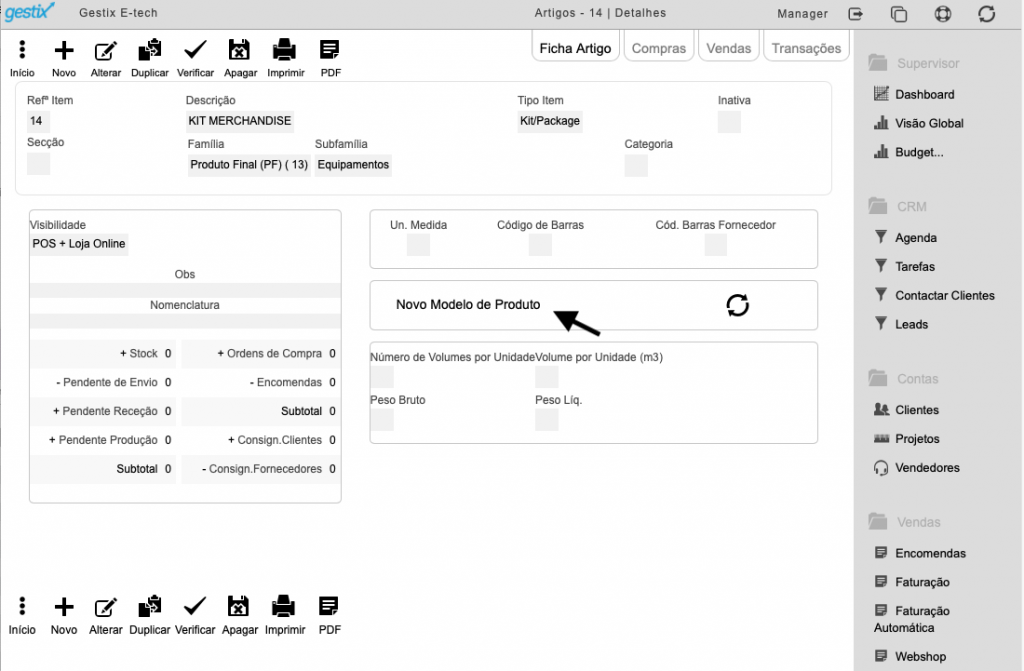Click the KIT MERCHANDISE description field

(240, 121)
